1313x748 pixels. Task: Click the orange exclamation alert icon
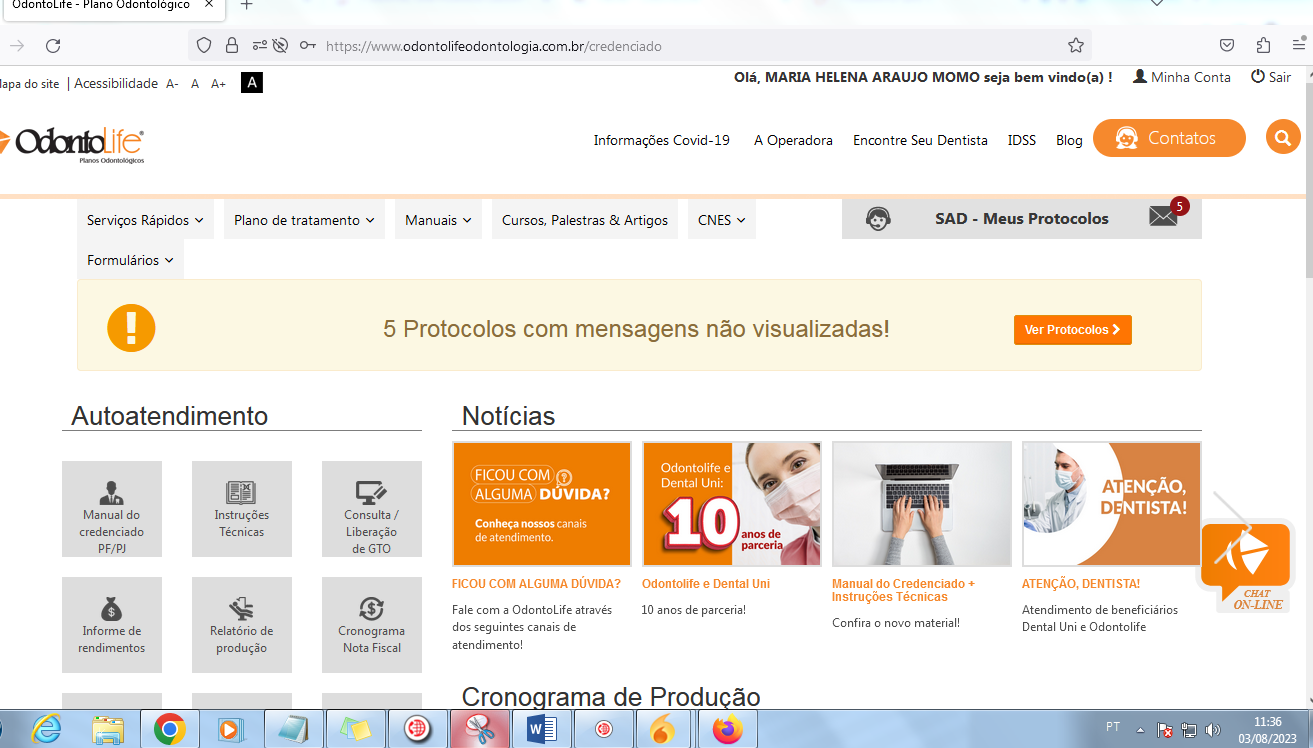coord(131,327)
